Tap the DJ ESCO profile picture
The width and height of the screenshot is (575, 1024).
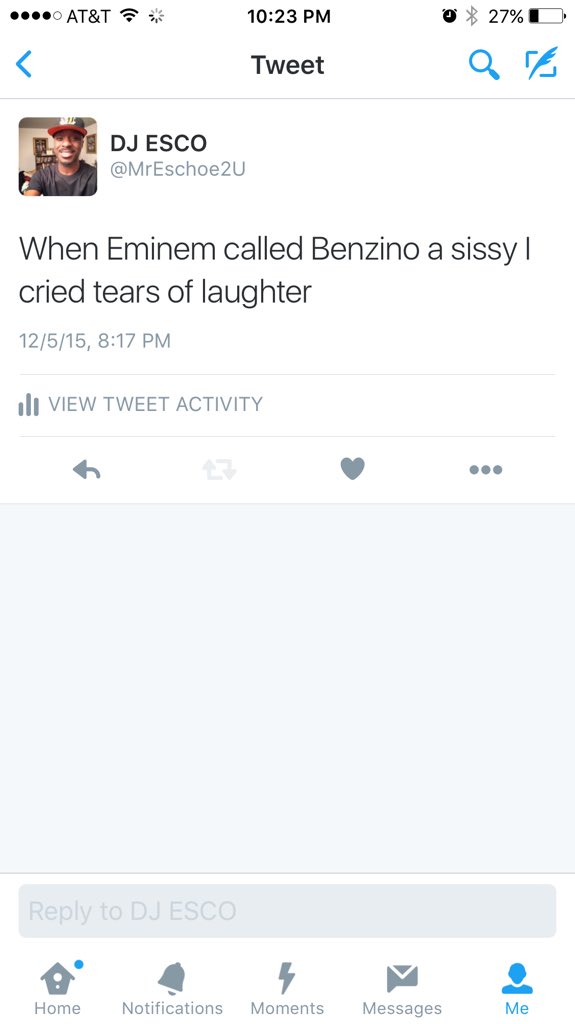(x=58, y=157)
